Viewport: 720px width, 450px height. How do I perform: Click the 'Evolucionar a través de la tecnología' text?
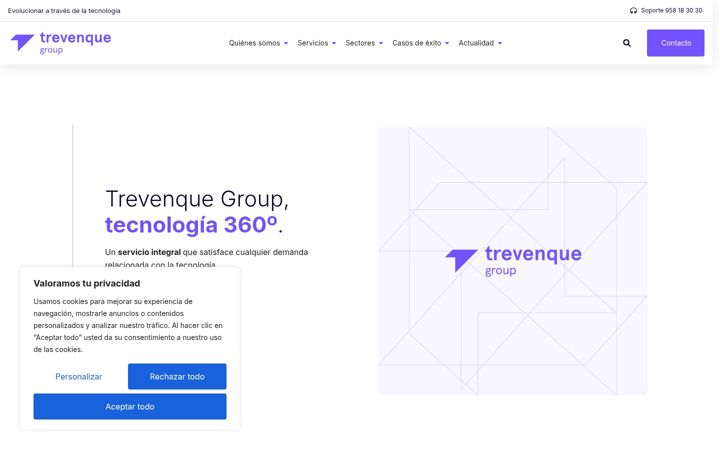[64, 11]
